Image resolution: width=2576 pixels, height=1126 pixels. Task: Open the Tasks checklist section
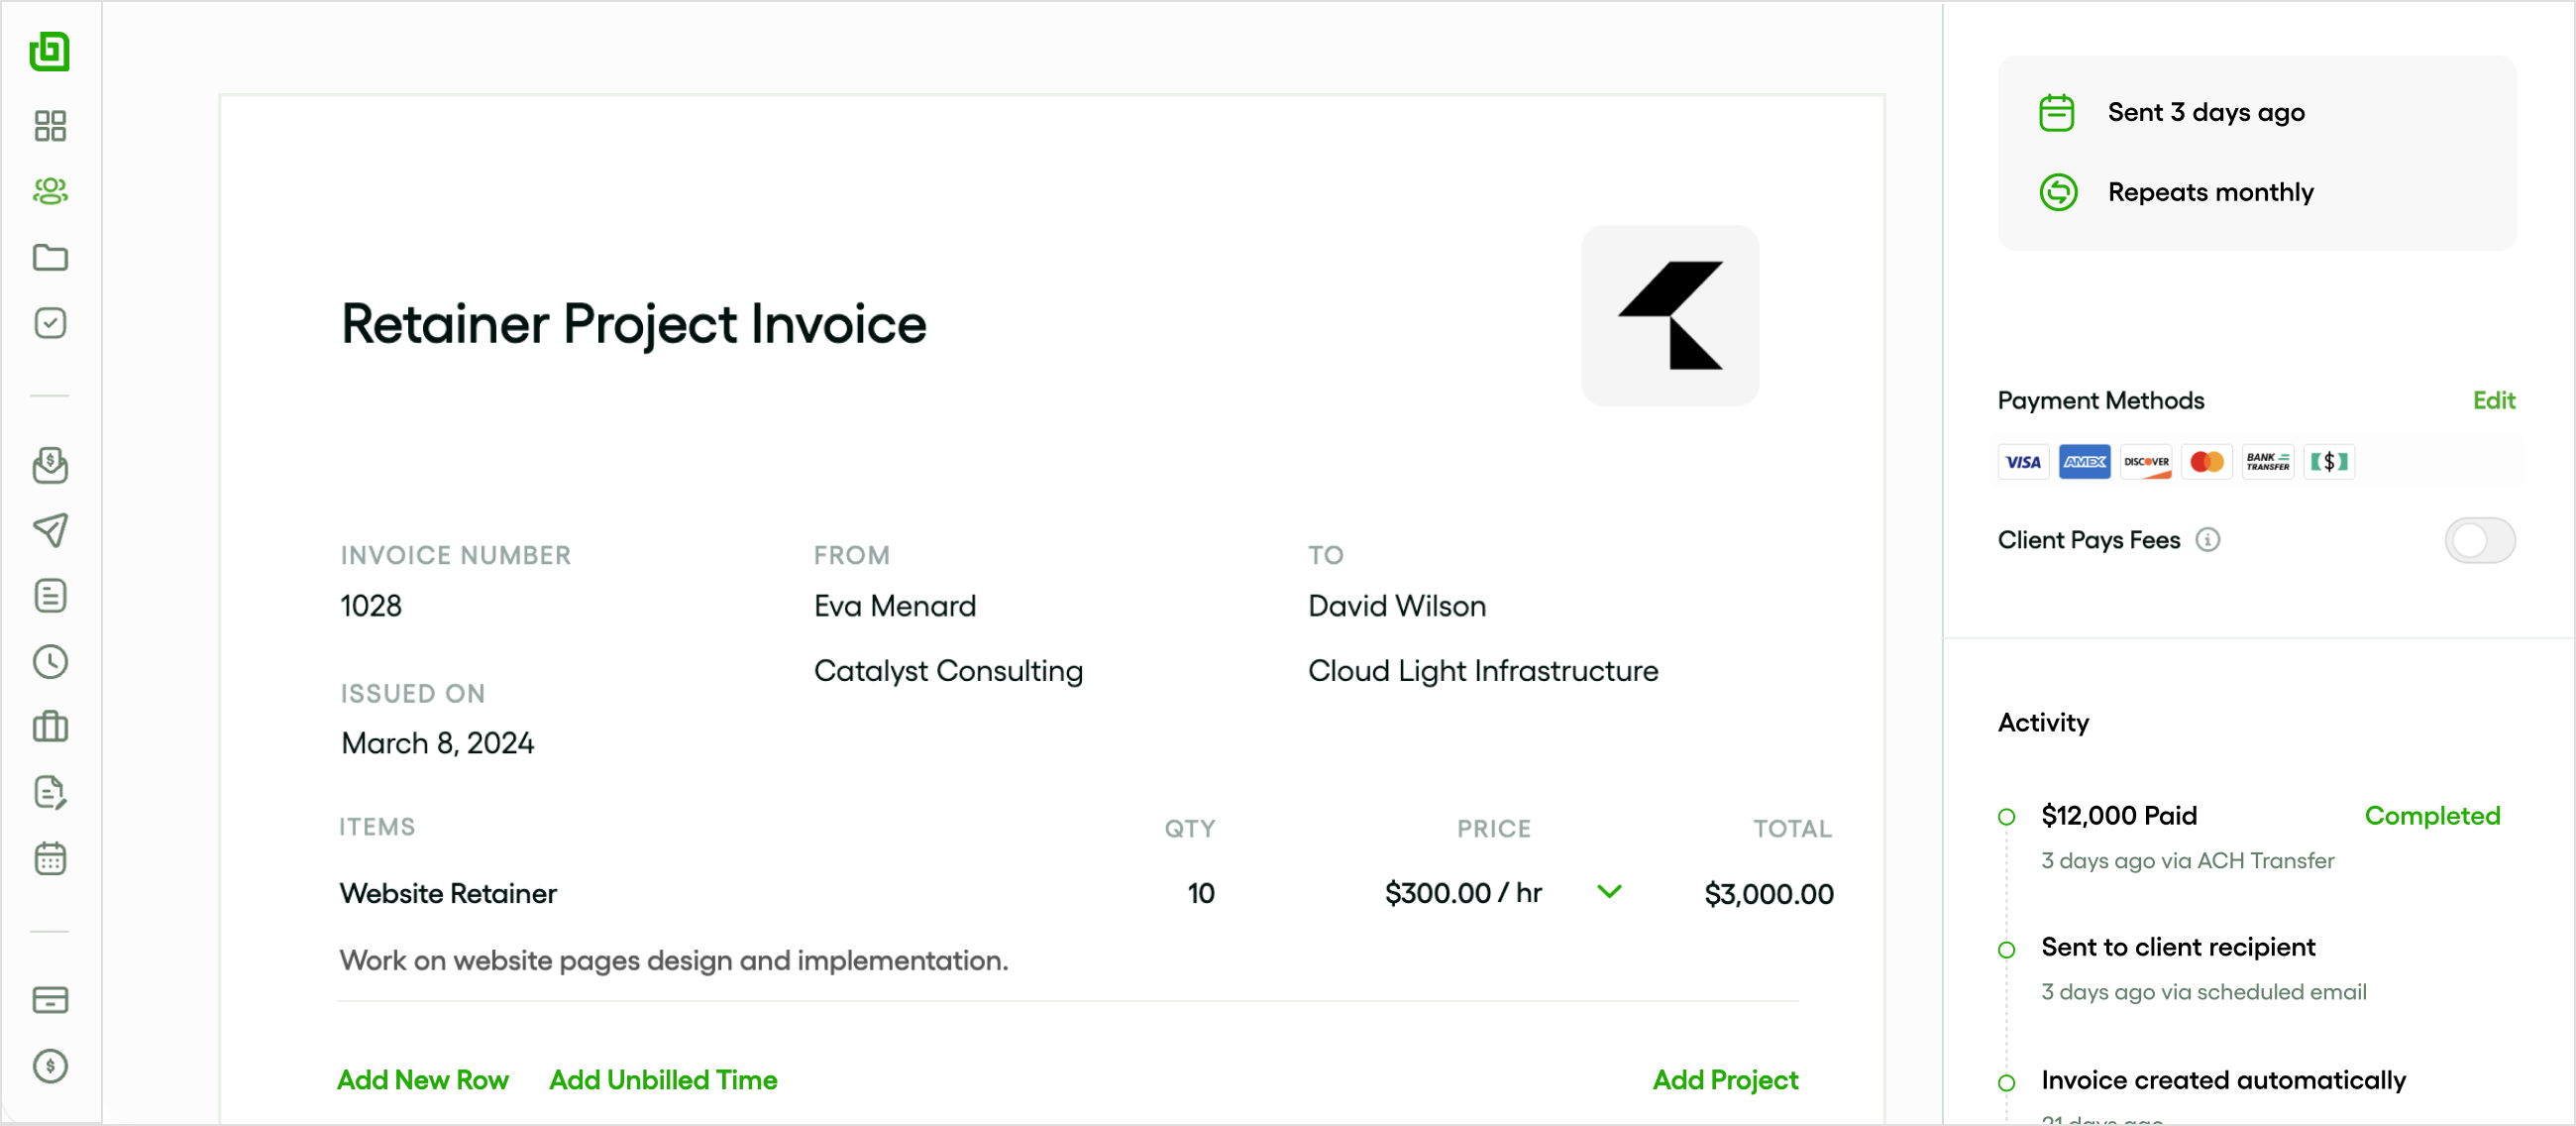[51, 322]
